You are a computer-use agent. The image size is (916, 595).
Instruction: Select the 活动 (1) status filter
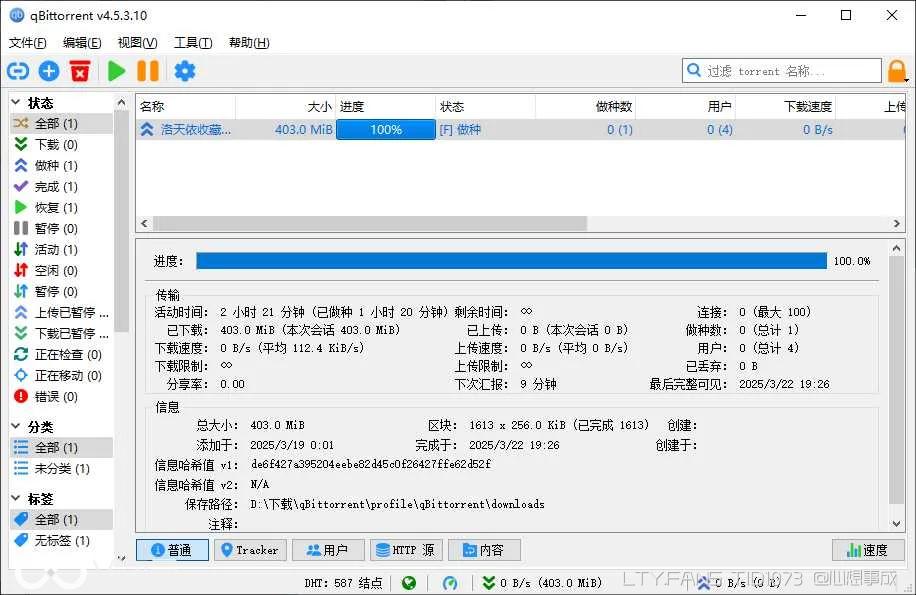(x=61, y=249)
